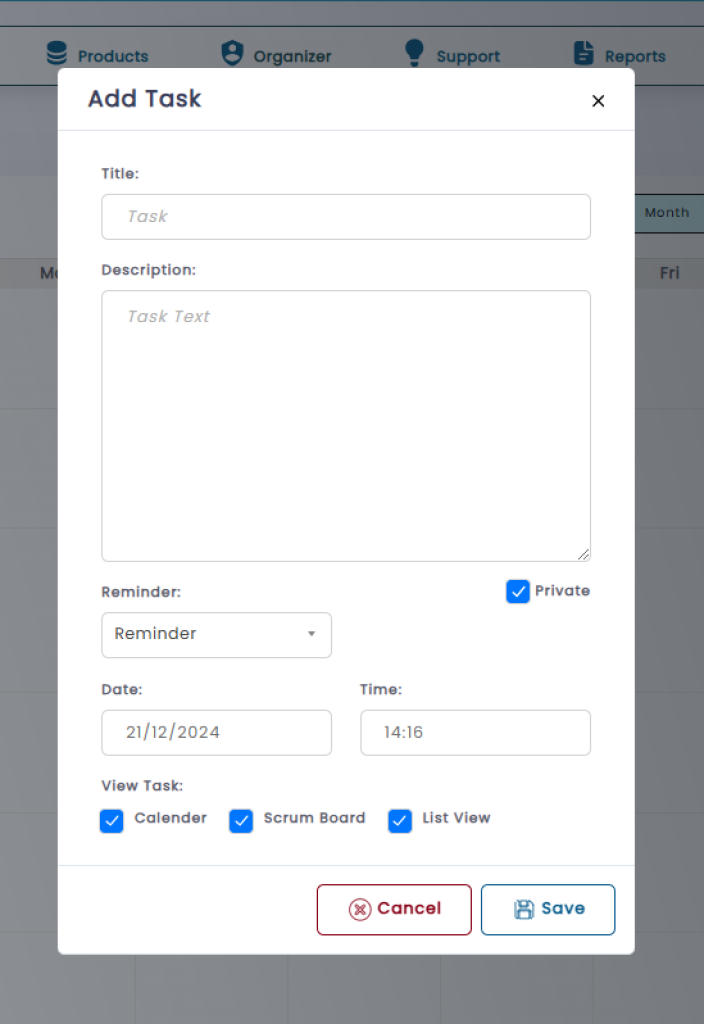Click the Save button
Screen dimensions: 704x1024
[x=548, y=910]
